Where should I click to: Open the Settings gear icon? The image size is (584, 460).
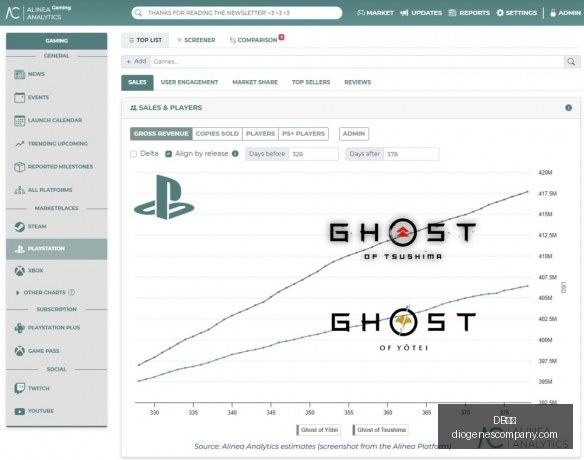500,13
